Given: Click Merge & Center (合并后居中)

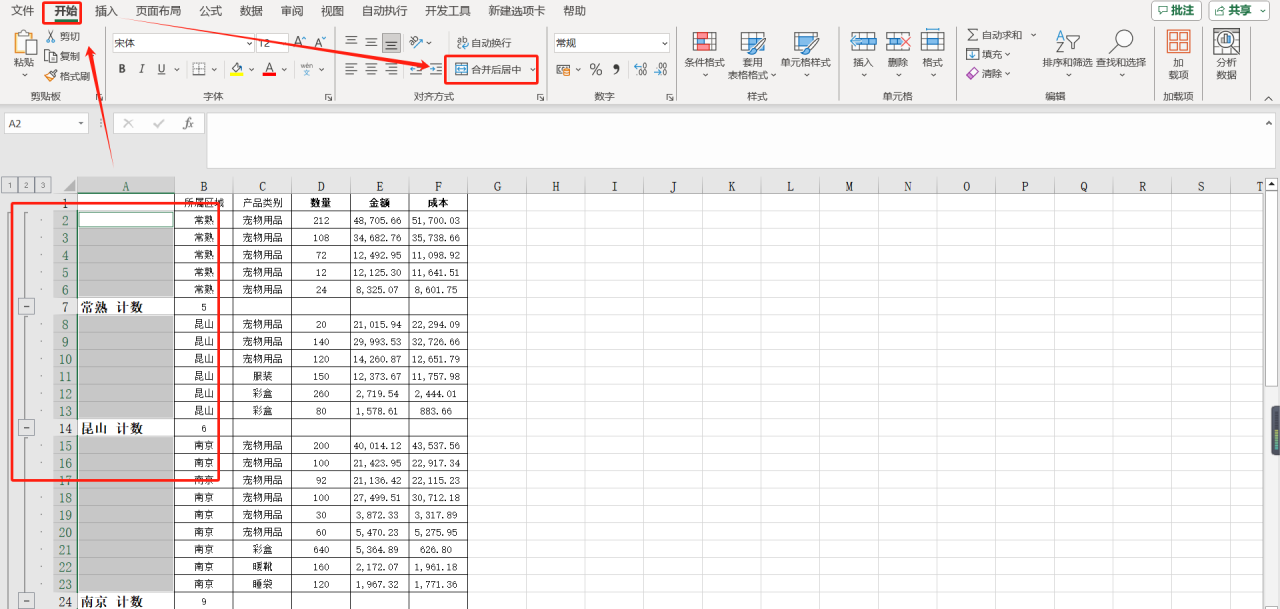Looking at the screenshot, I should tap(488, 69).
